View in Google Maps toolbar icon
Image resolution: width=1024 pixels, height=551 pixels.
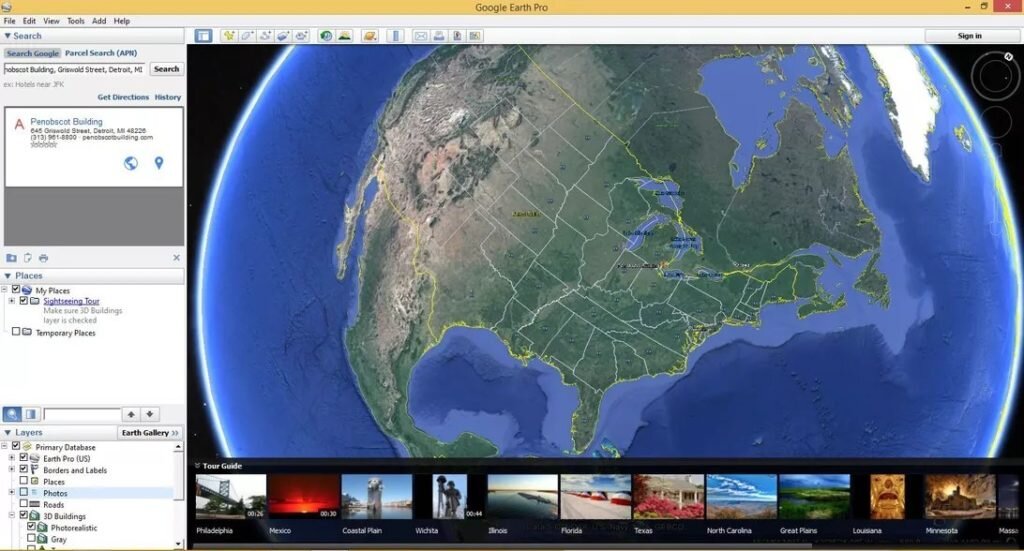coord(475,36)
